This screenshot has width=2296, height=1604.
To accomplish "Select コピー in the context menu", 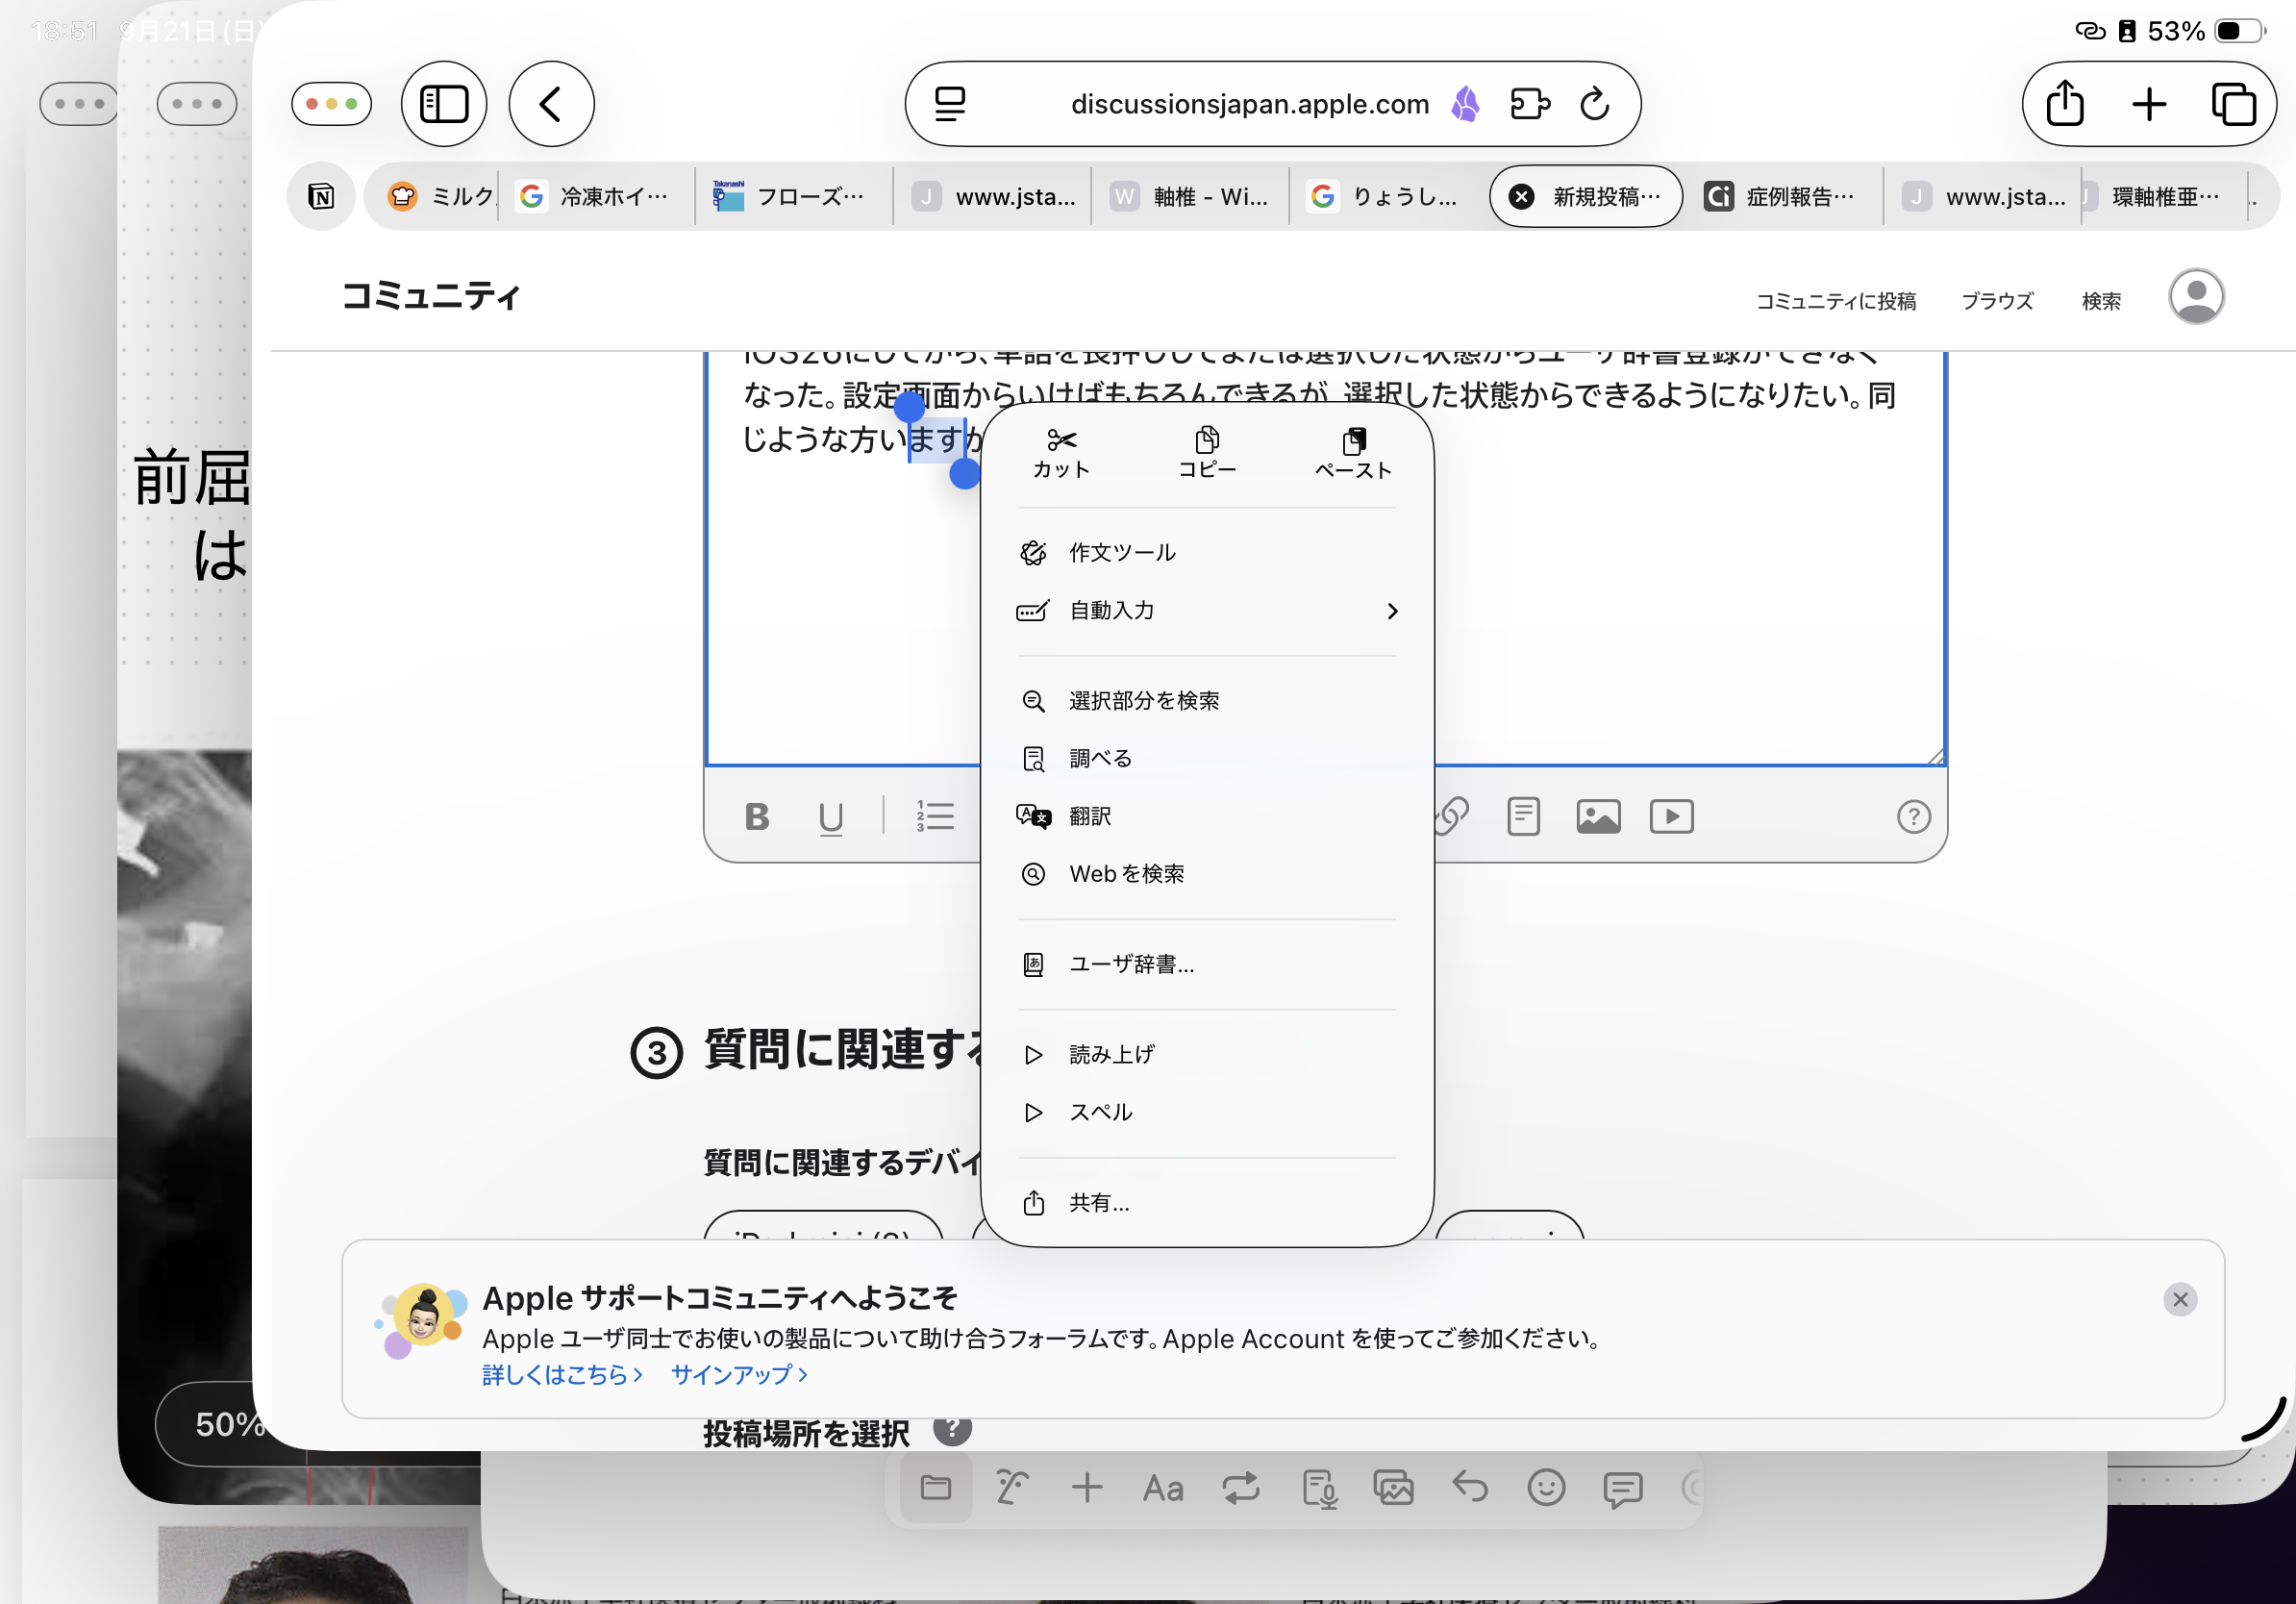I will click(x=1206, y=453).
